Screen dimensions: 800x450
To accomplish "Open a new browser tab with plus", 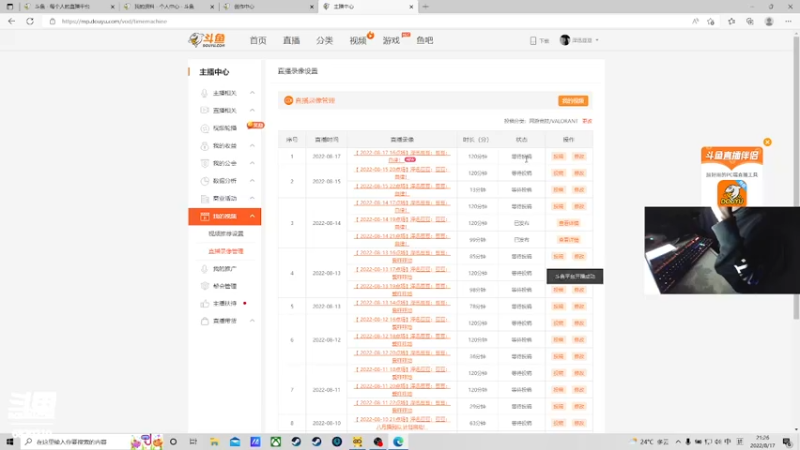I will point(426,7).
